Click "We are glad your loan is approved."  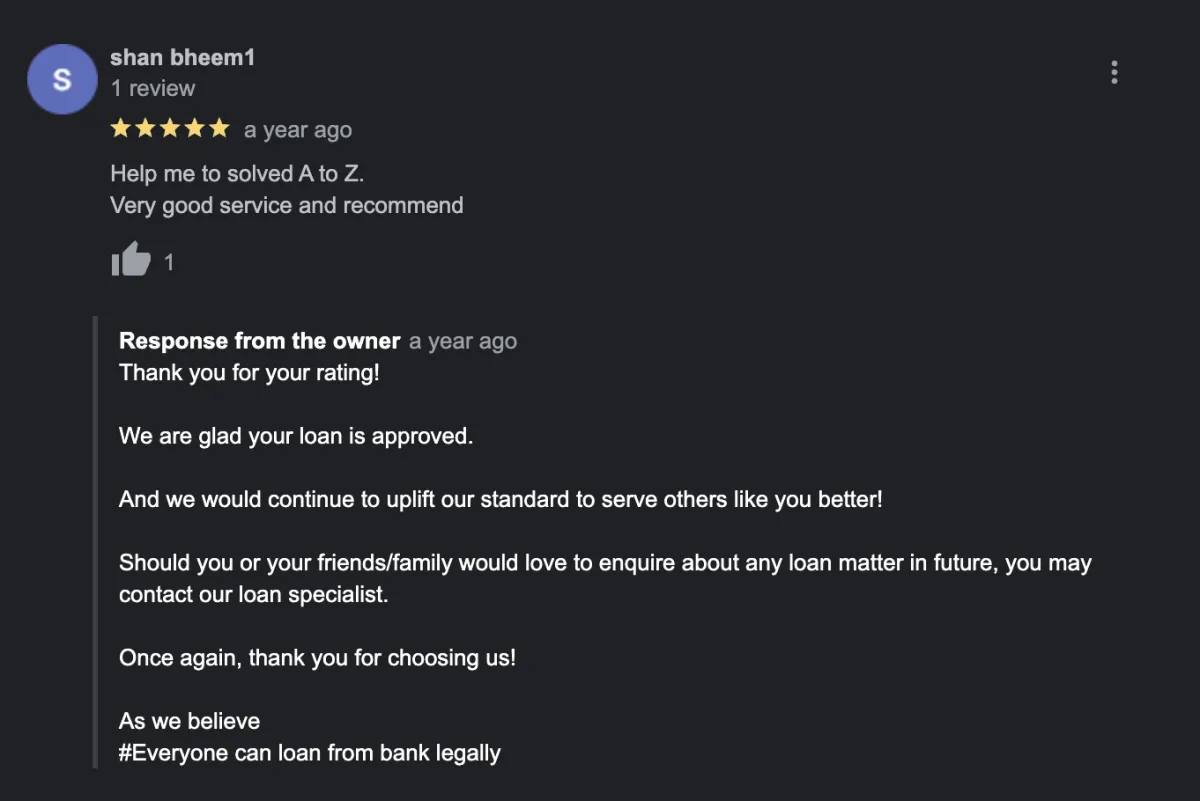click(295, 436)
